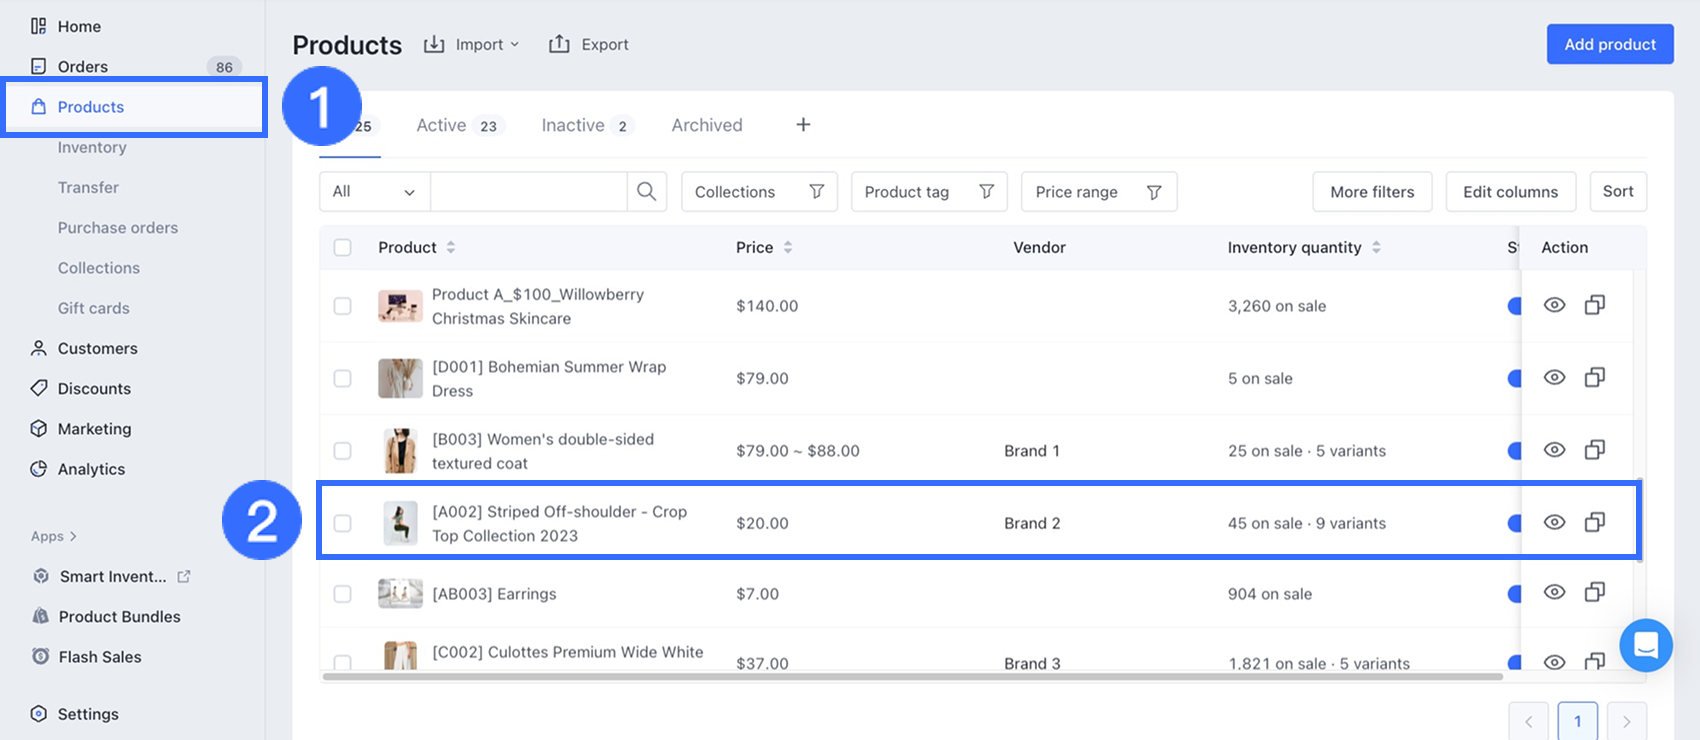Duplicate the Earrings product via copy icon
Screen dimensions: 1700x740
click(x=1595, y=593)
